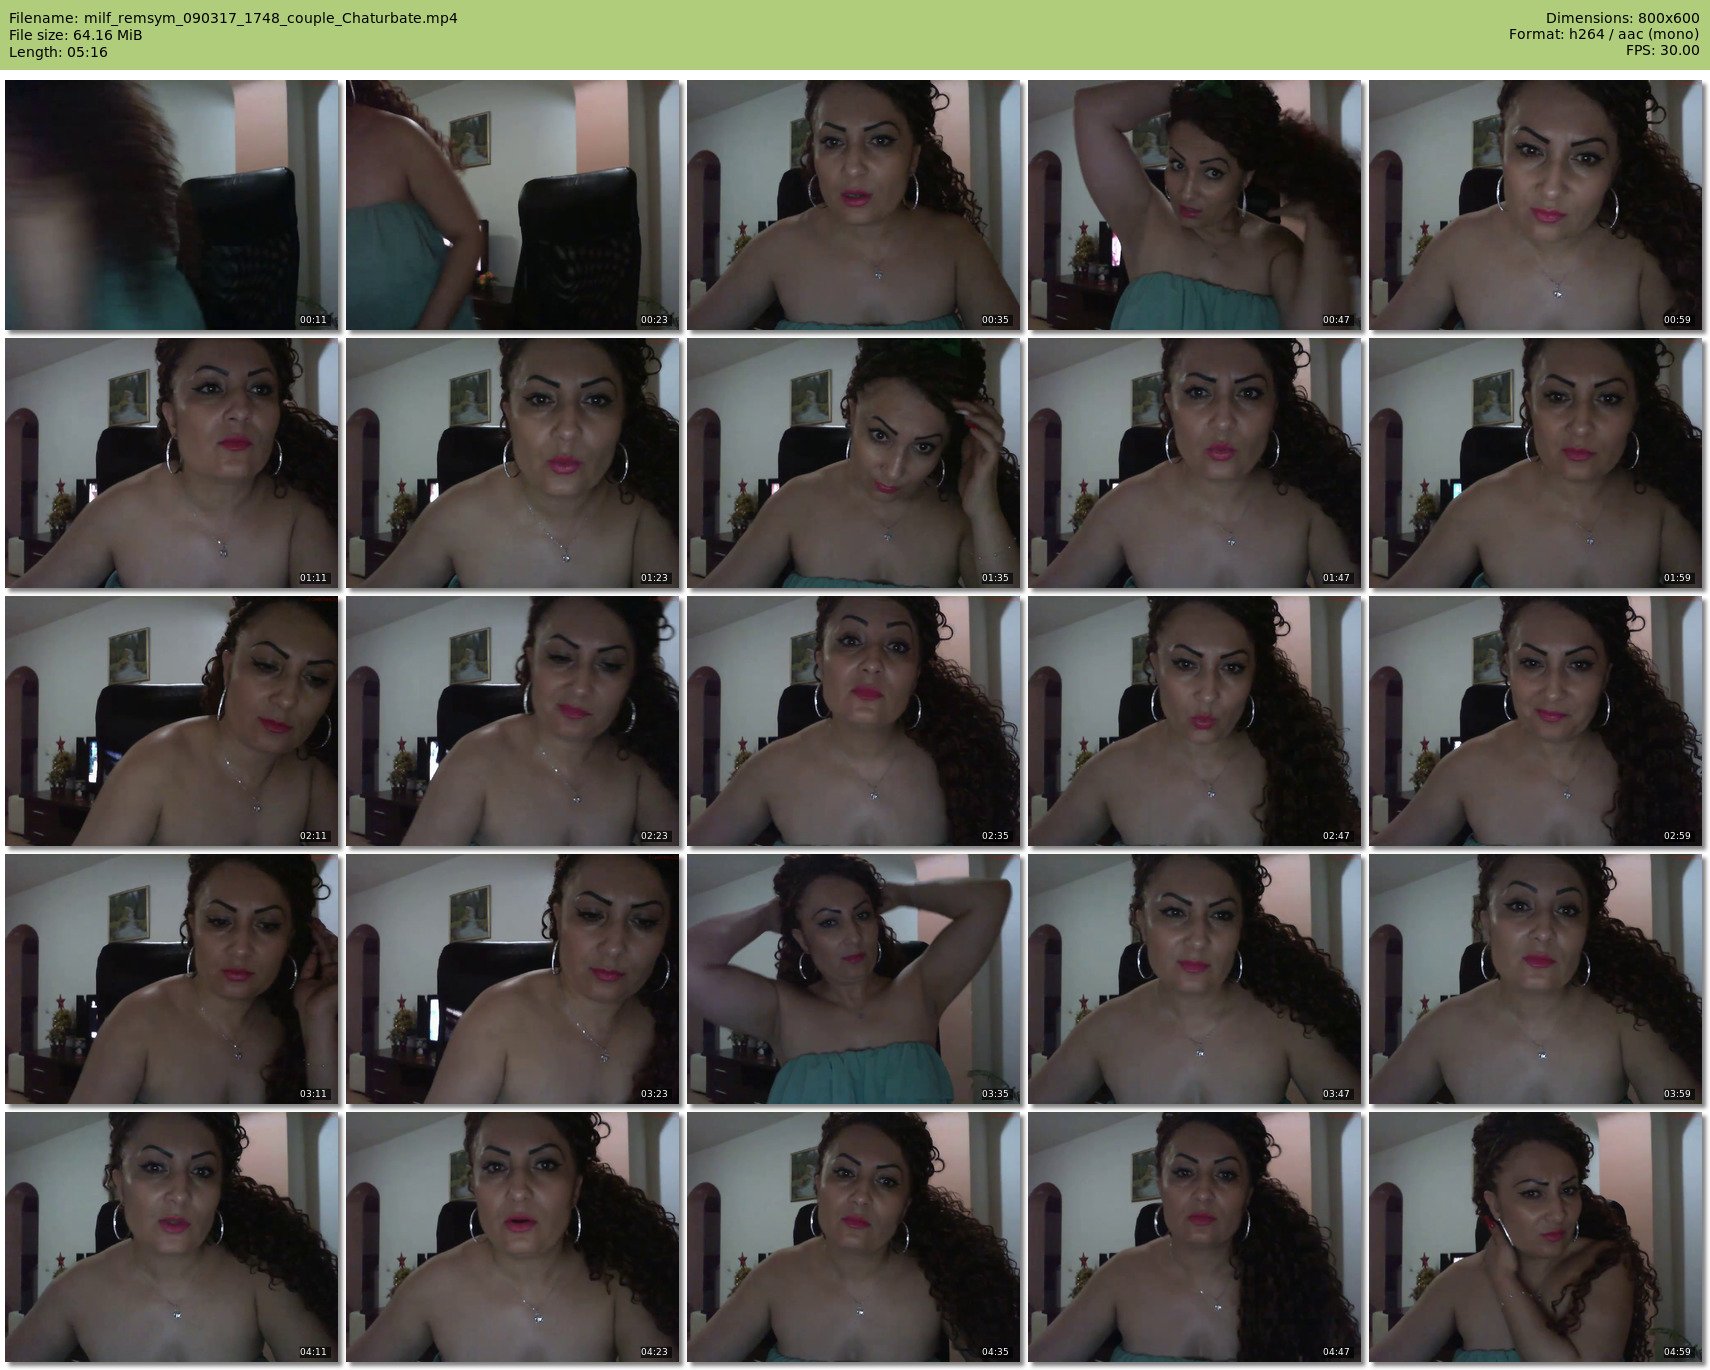The image size is (1710, 1370).
Task: Click the thumbnail timestamped 03:47
Action: (x=1195, y=979)
